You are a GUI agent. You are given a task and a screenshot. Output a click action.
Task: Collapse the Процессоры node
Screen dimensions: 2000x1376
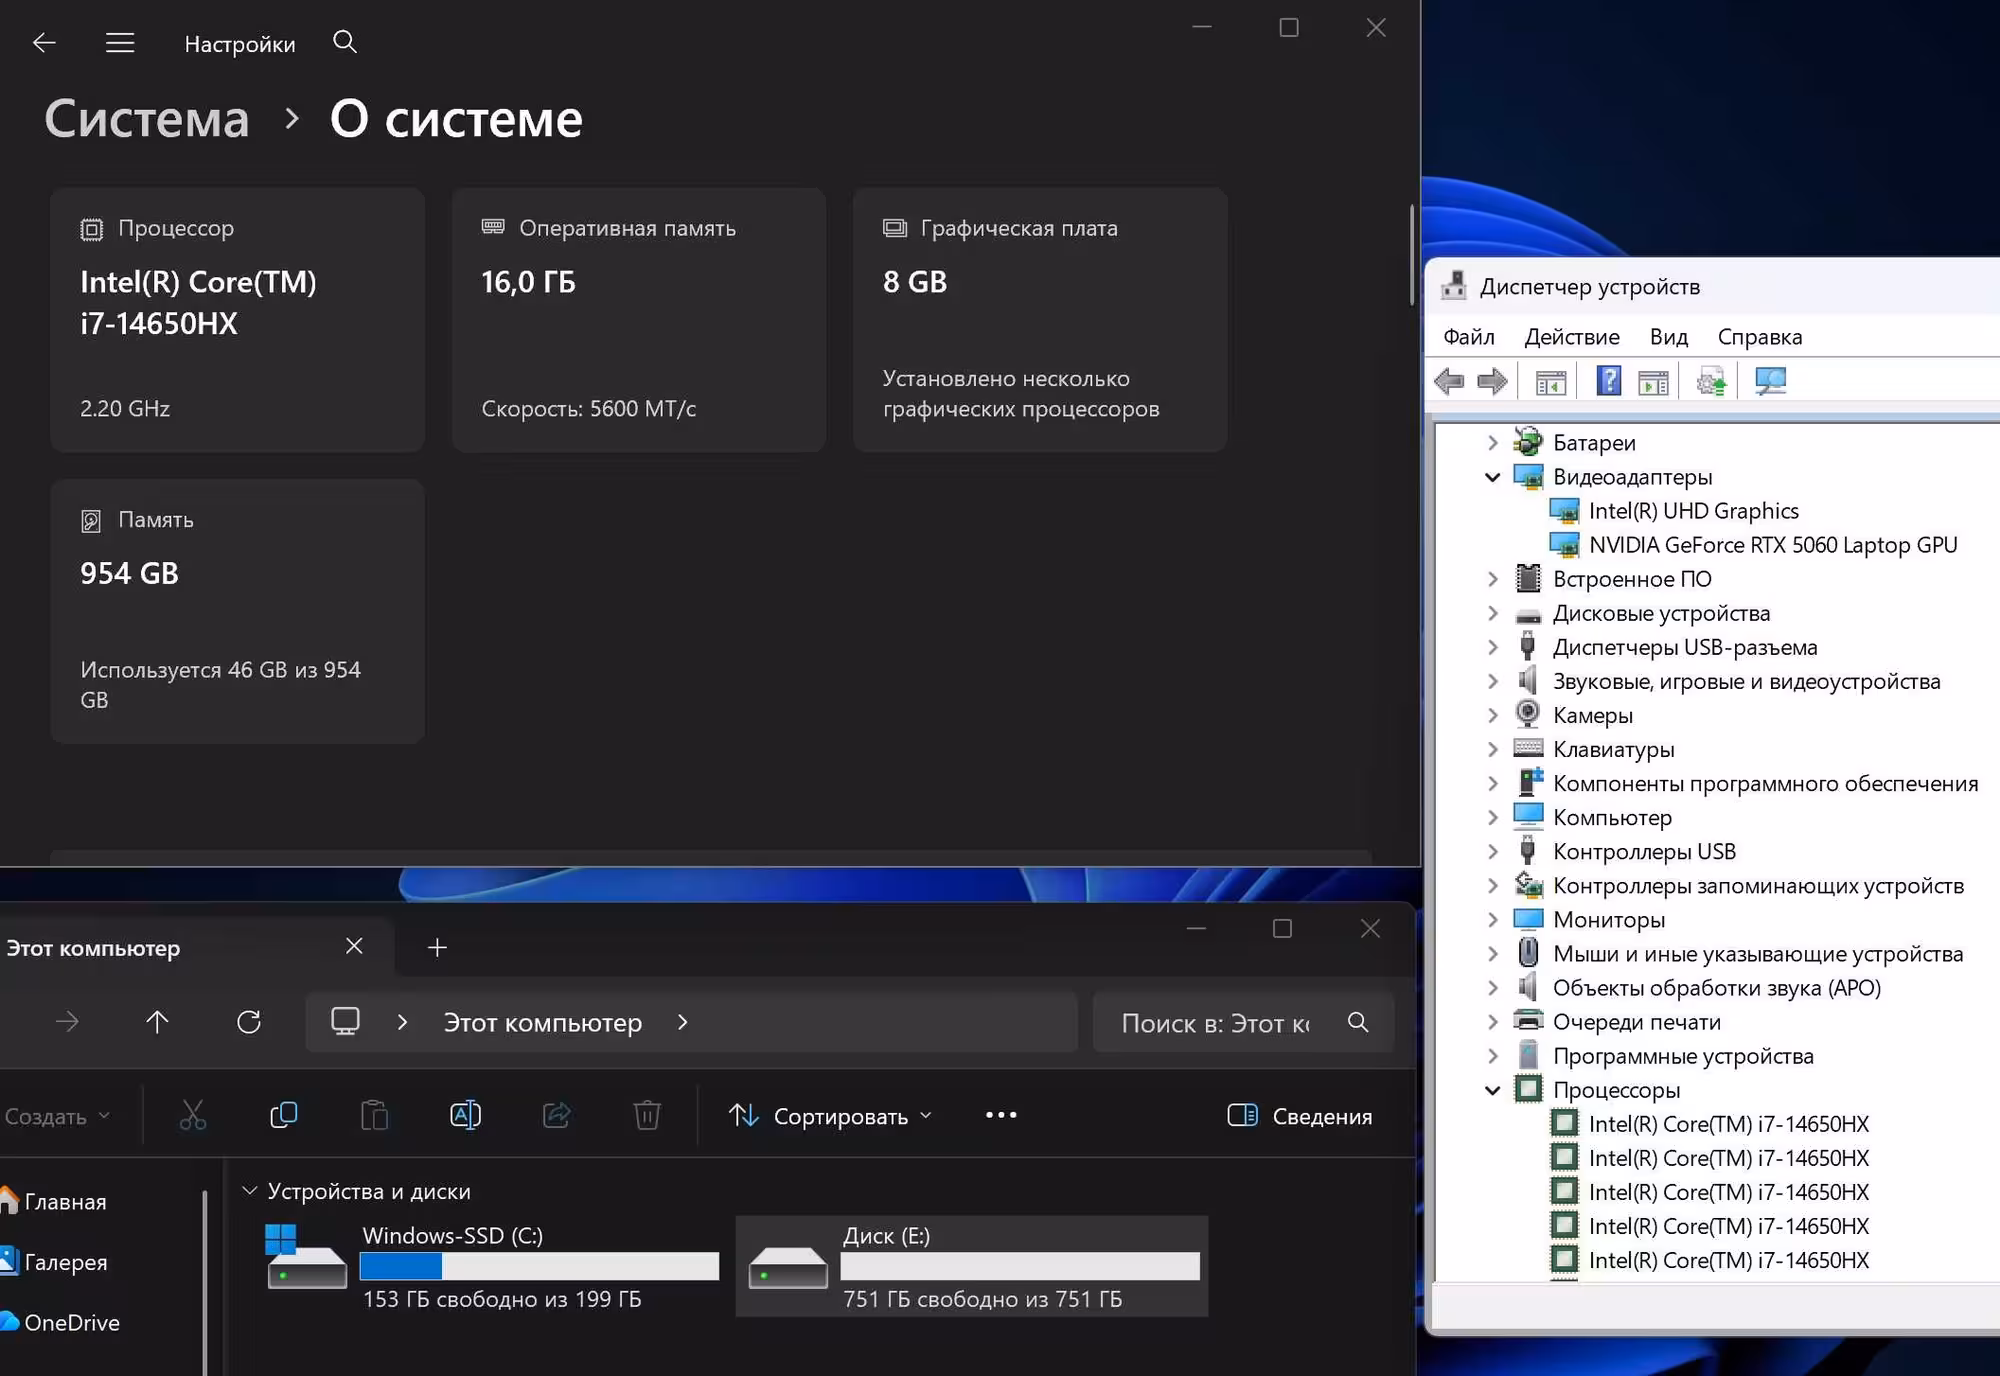1492,1090
